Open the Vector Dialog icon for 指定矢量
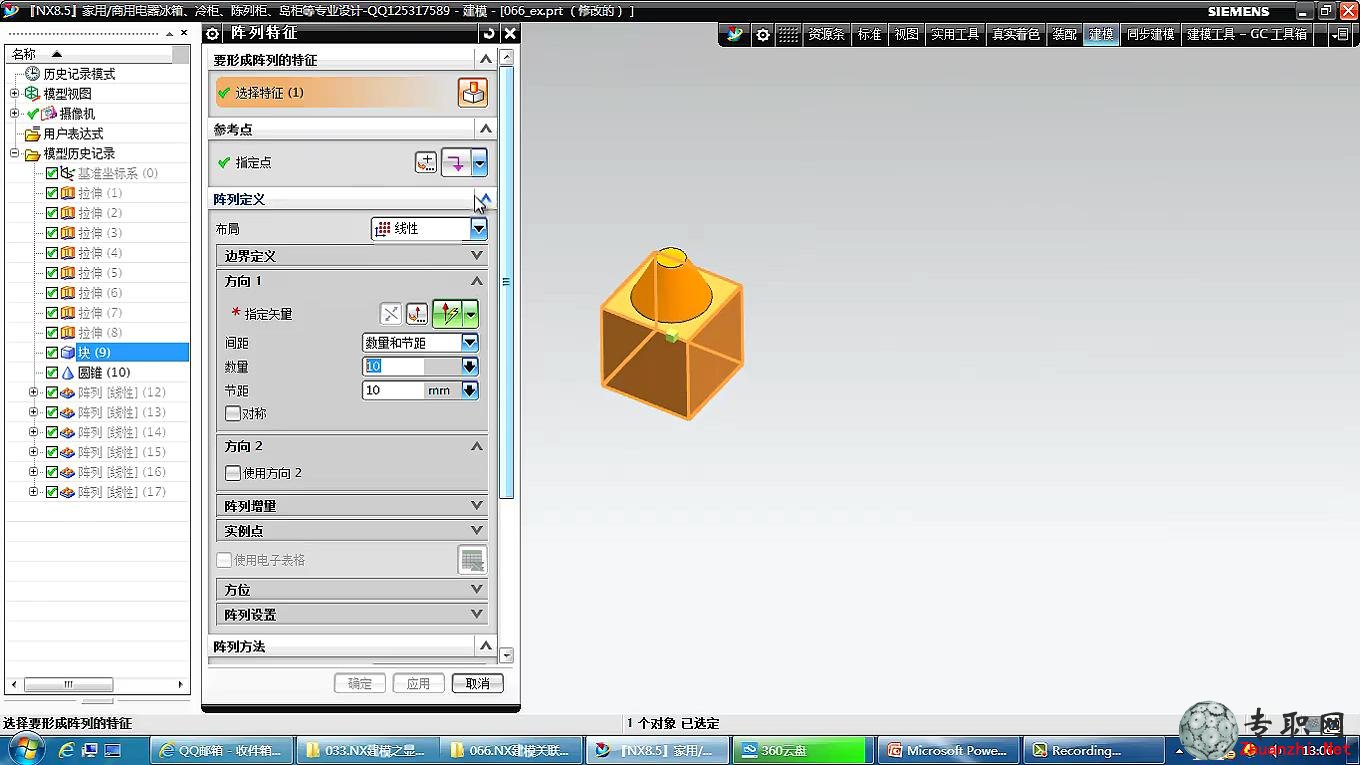 point(417,314)
